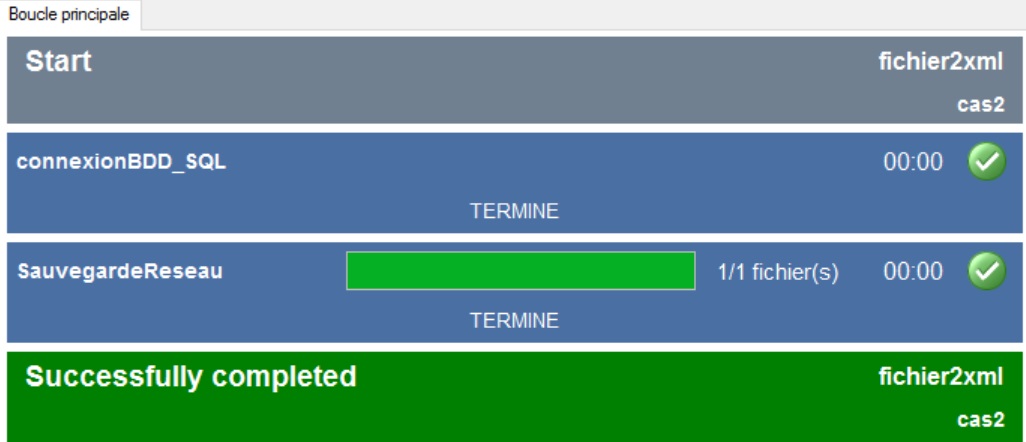Click blank area between connexionBDD_SQL and its timer
Screen dimensions: 1026x442
point(550,164)
